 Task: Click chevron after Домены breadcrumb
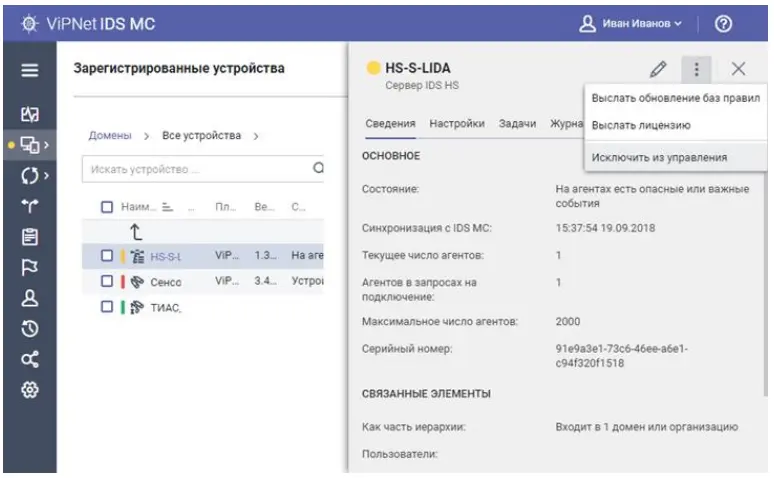146,136
